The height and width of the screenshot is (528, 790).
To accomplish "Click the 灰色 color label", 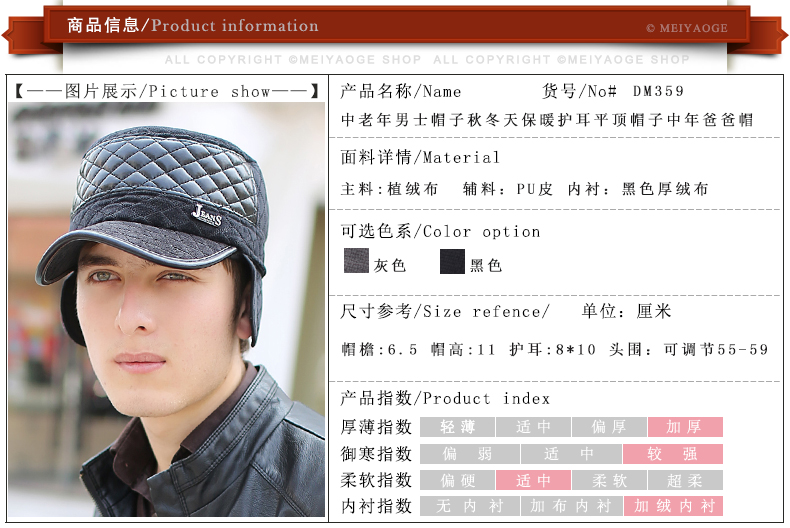I will (x=389, y=266).
